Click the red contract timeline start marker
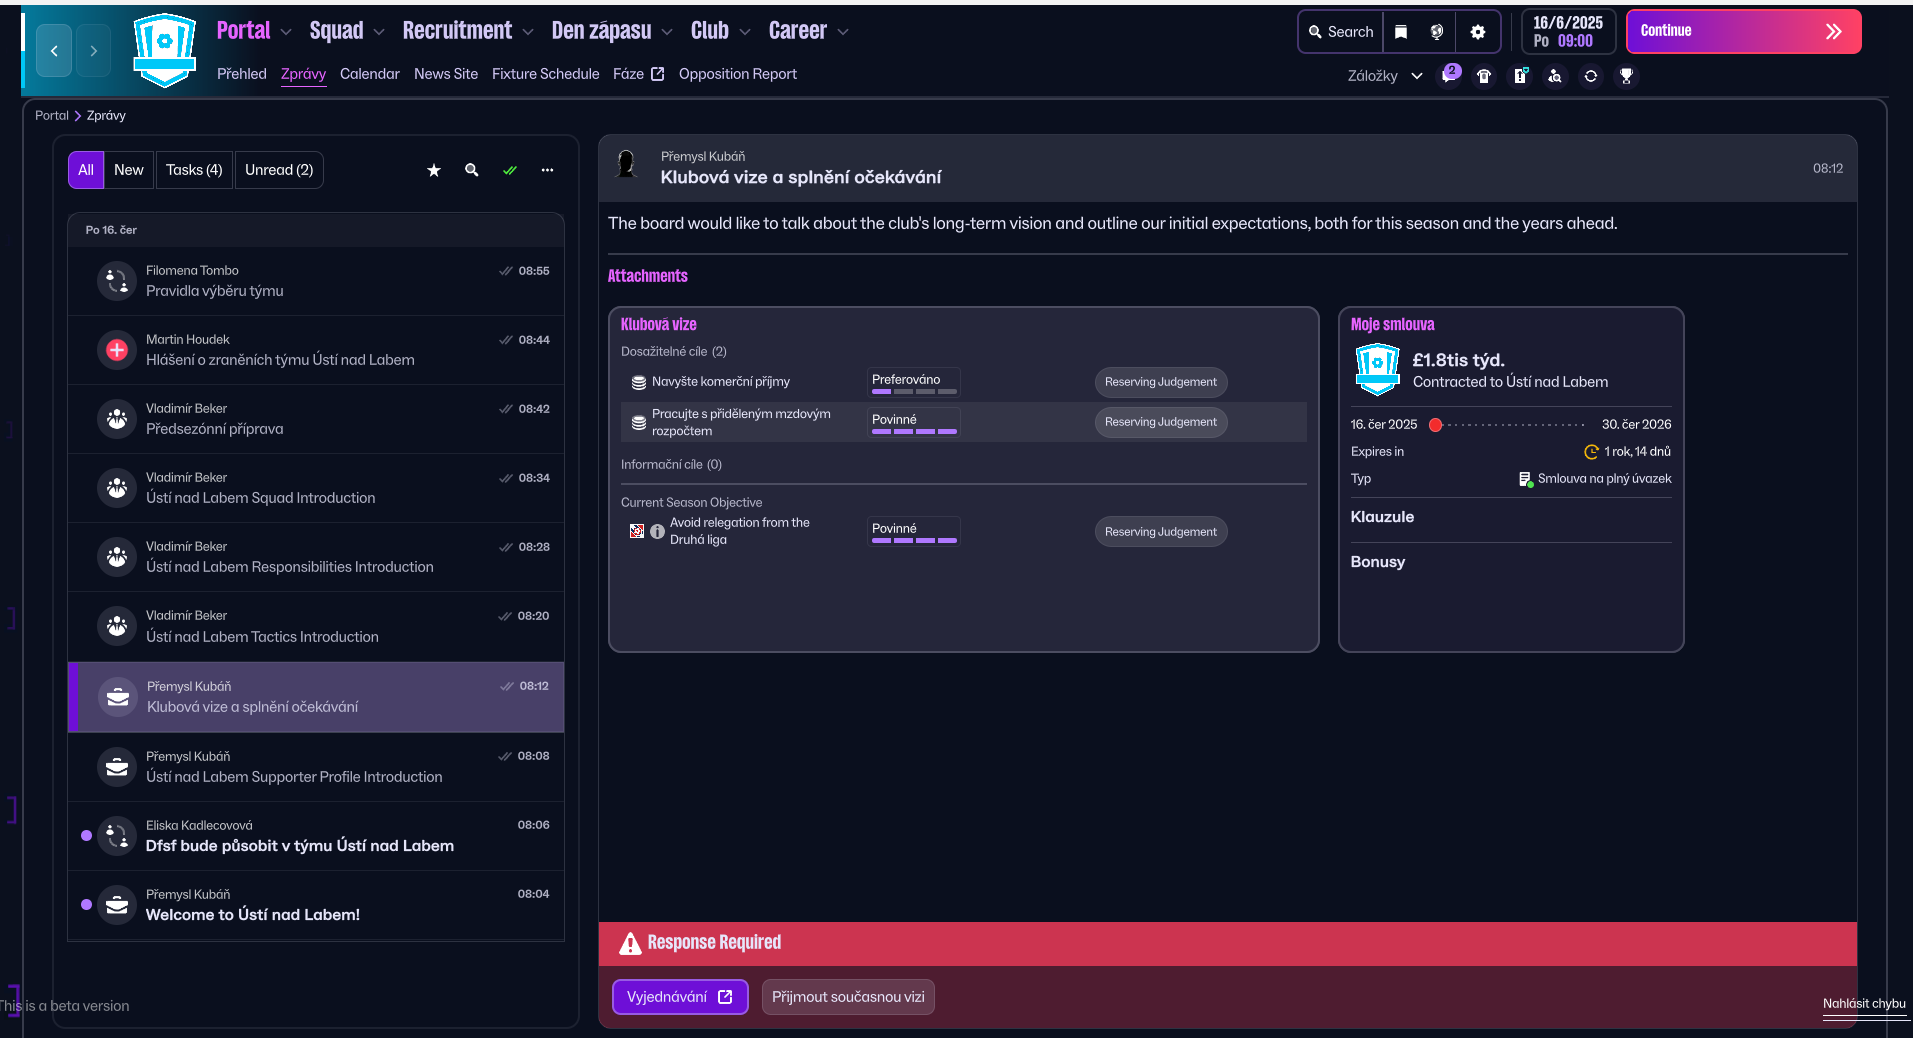Screen dimensions: 1913x1038 tap(1436, 425)
